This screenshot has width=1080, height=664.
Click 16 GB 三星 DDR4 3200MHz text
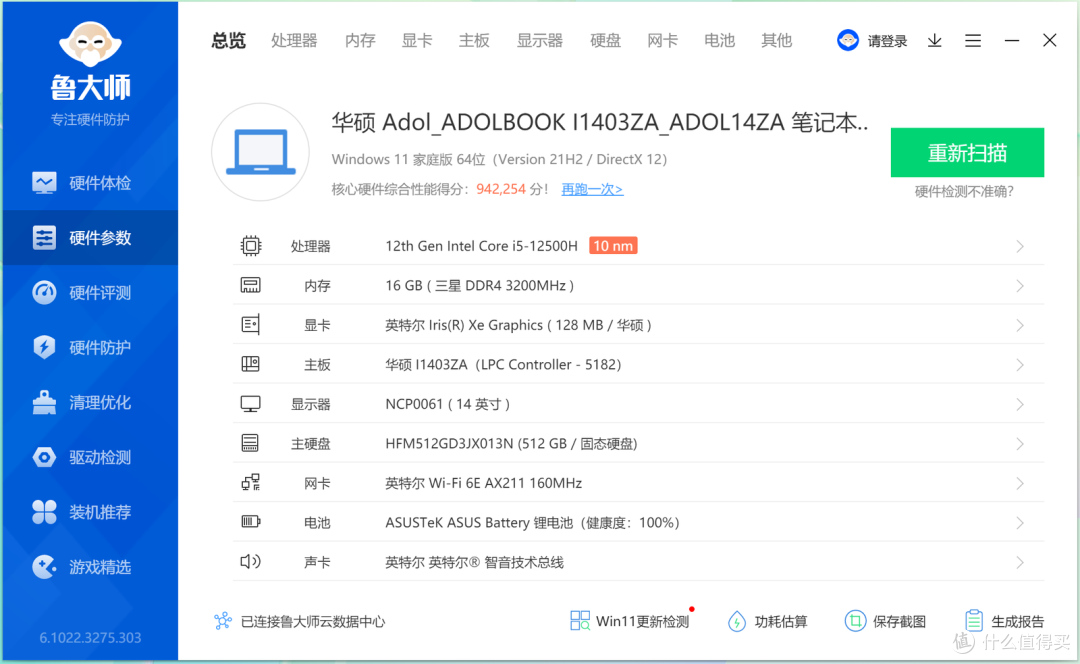pyautogui.click(x=479, y=285)
